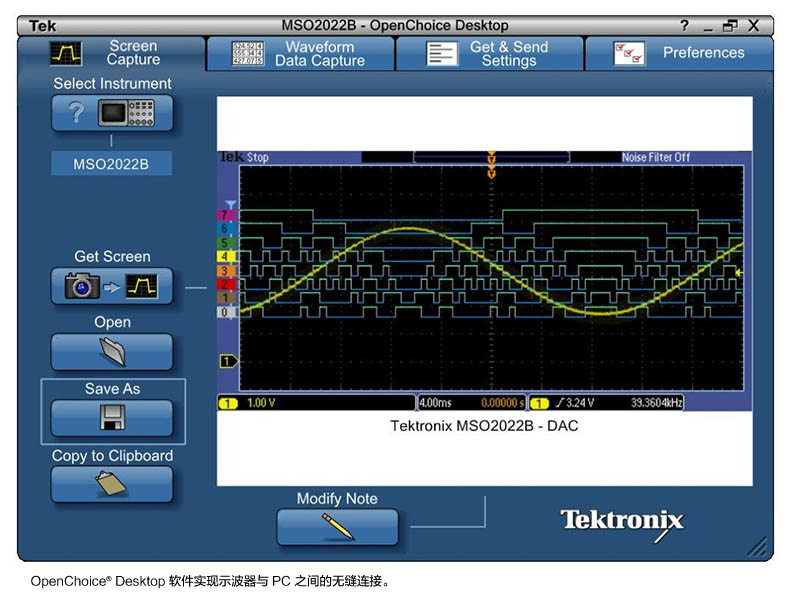
Task: Select the MSO2022B instrument label
Action: click(111, 164)
